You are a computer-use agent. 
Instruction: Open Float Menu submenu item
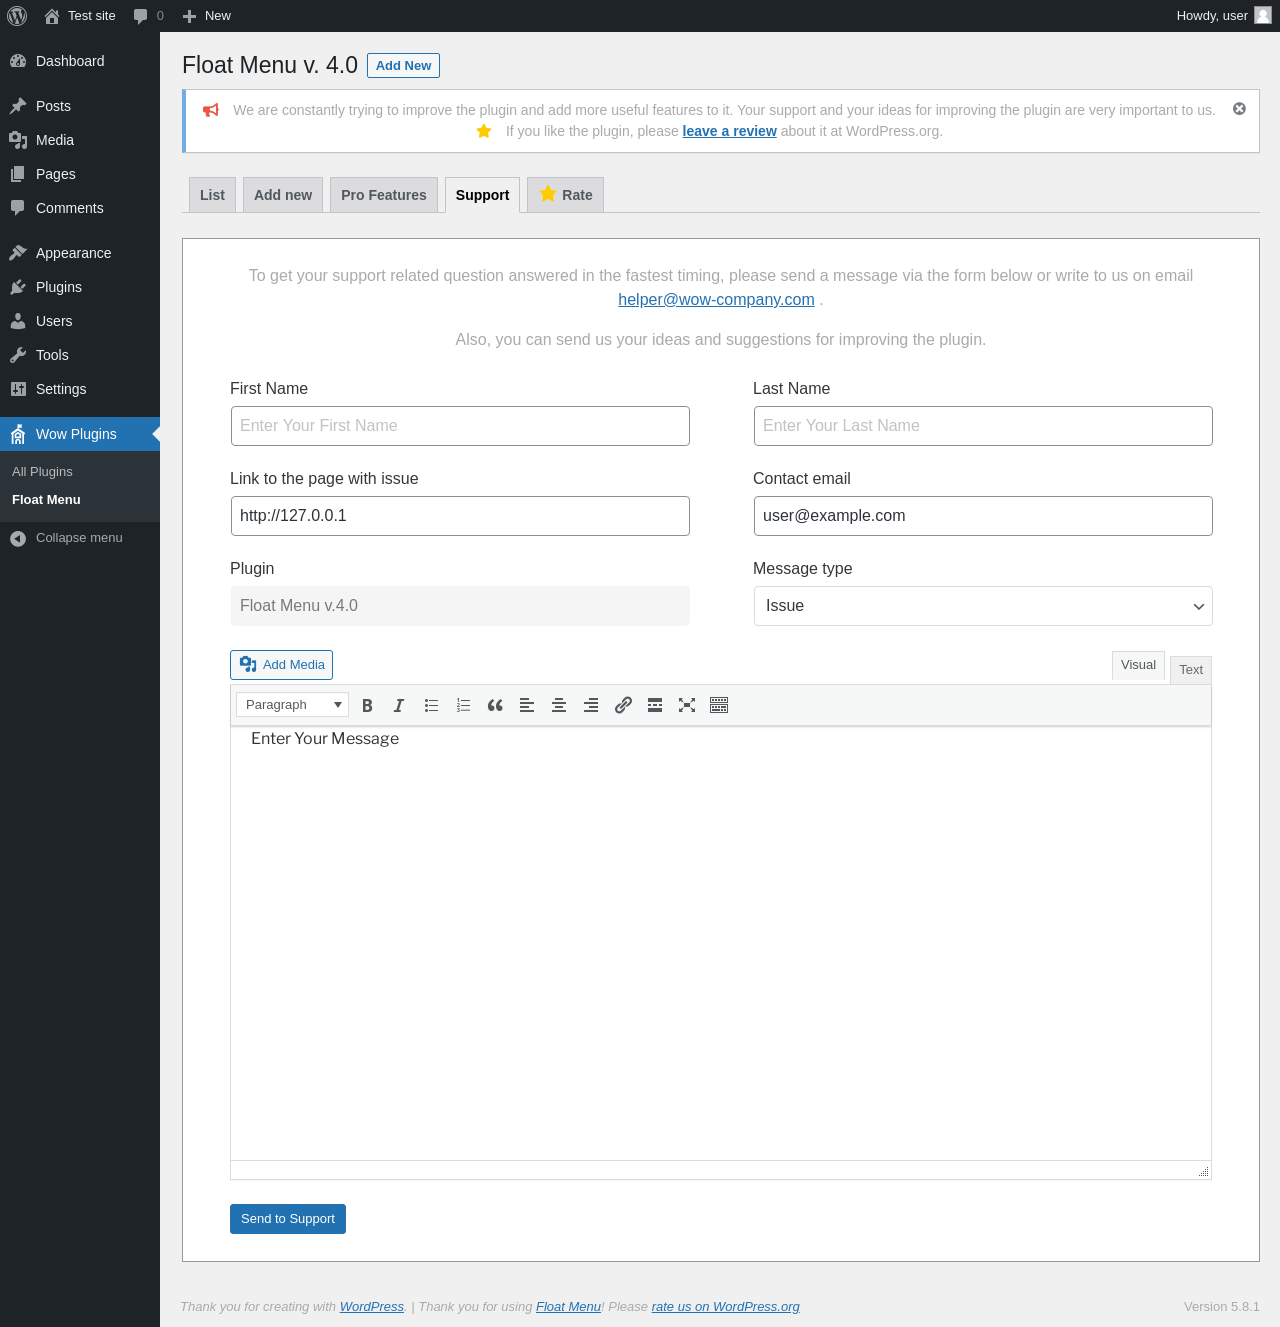pyautogui.click(x=46, y=500)
